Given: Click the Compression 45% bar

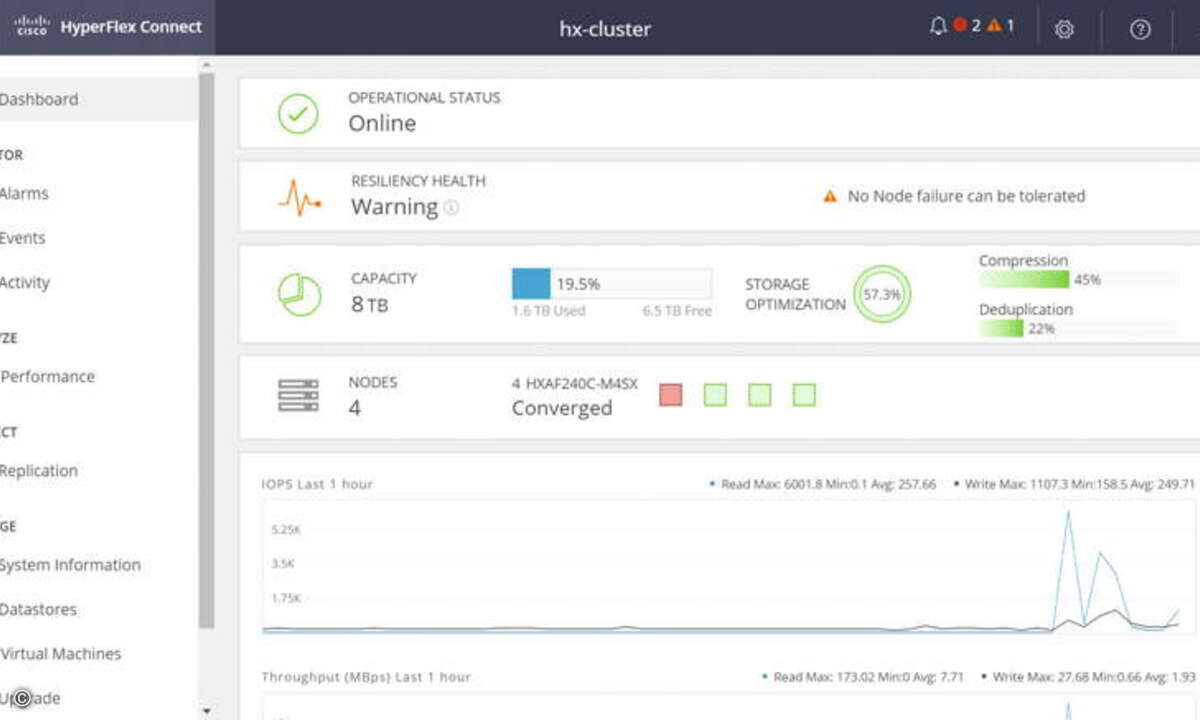Looking at the screenshot, I should pyautogui.click(x=1078, y=279).
